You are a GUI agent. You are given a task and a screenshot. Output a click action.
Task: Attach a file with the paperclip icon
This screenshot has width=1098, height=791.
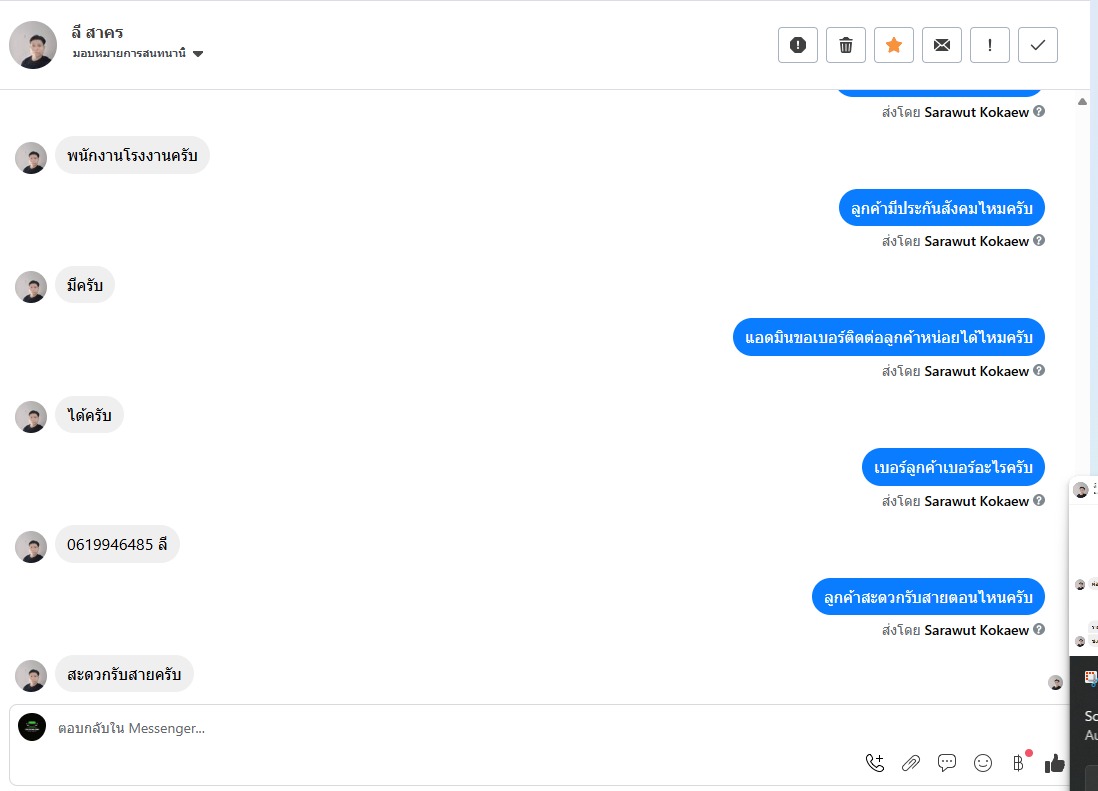pos(910,763)
